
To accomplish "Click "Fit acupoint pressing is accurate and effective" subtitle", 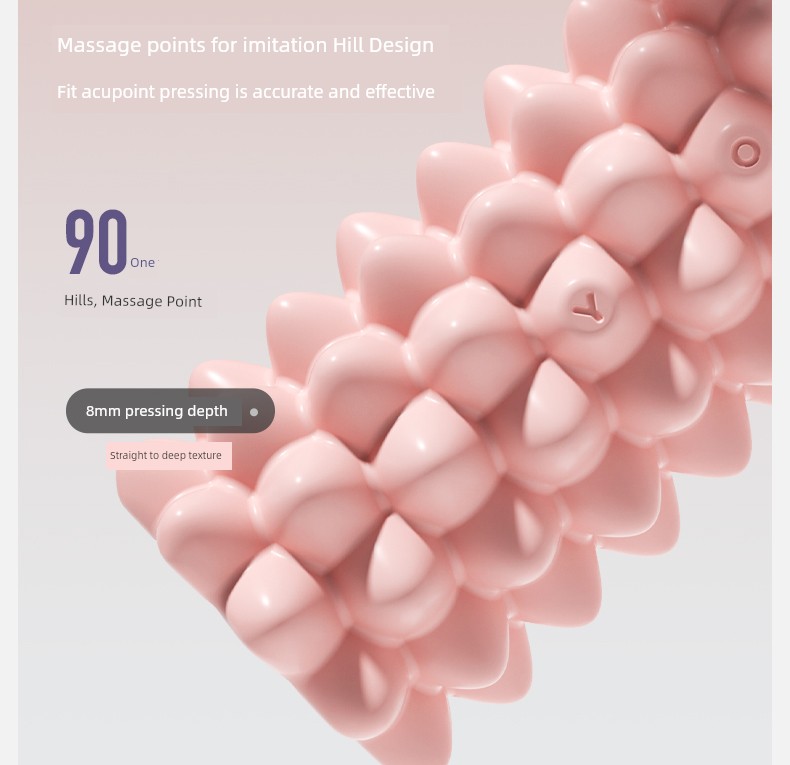I will (246, 92).
